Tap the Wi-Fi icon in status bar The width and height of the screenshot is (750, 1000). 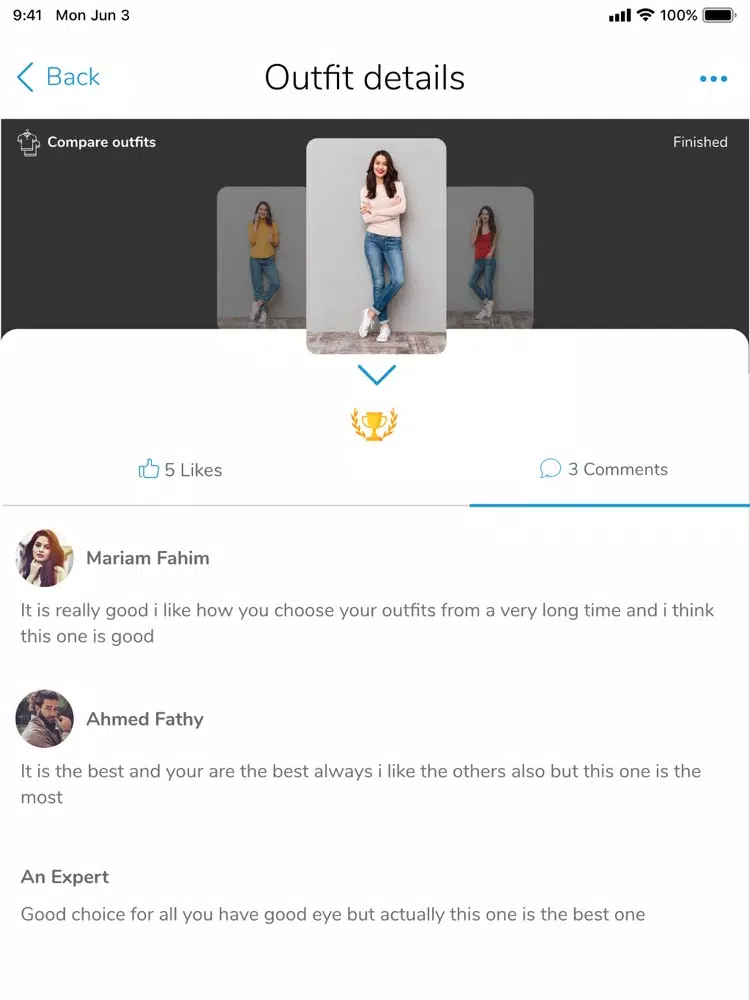[x=646, y=15]
